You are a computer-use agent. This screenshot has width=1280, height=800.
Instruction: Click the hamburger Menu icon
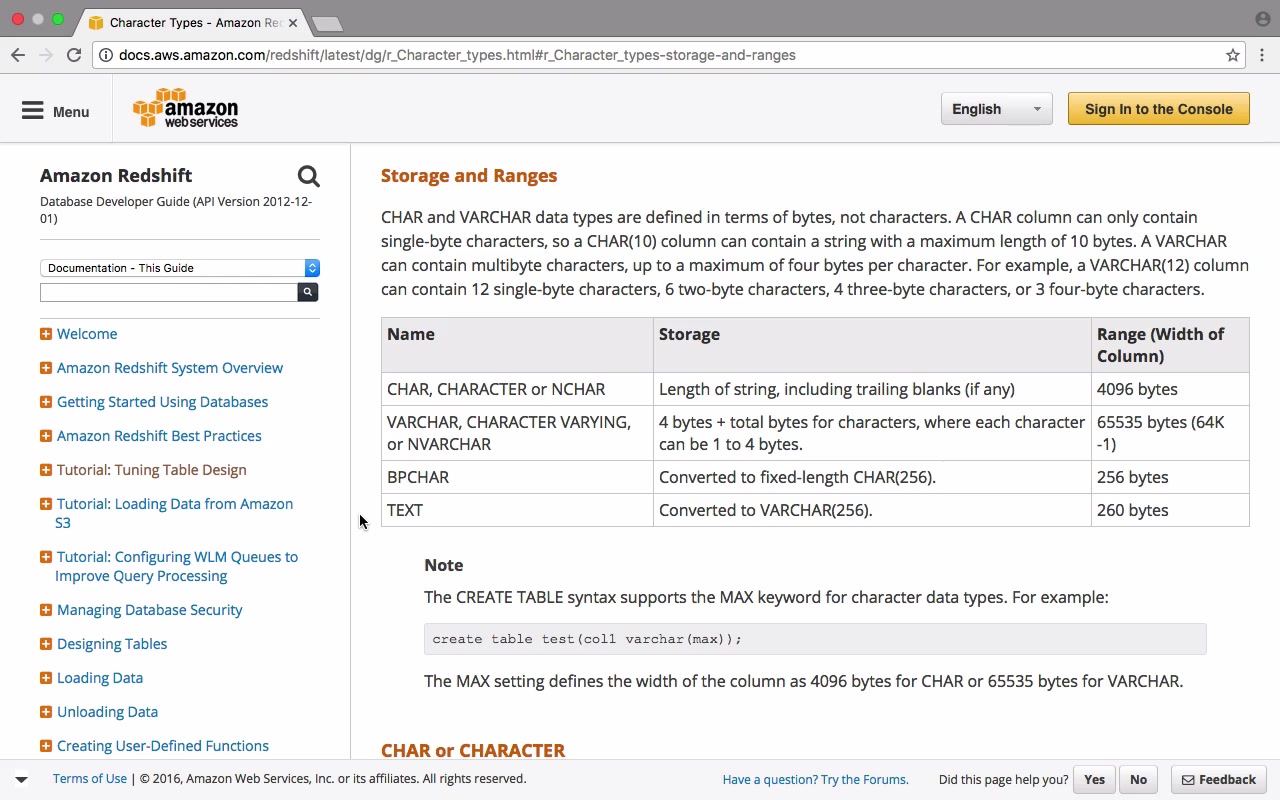click(x=33, y=111)
